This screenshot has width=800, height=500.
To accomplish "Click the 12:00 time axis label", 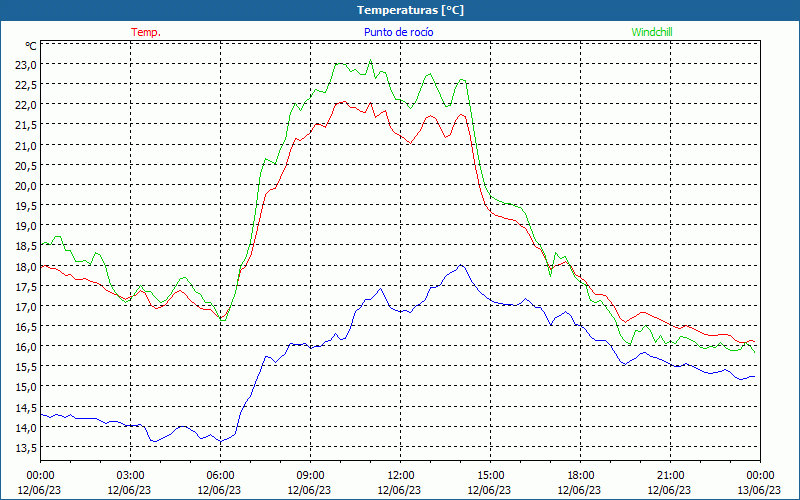I will pos(400,476).
